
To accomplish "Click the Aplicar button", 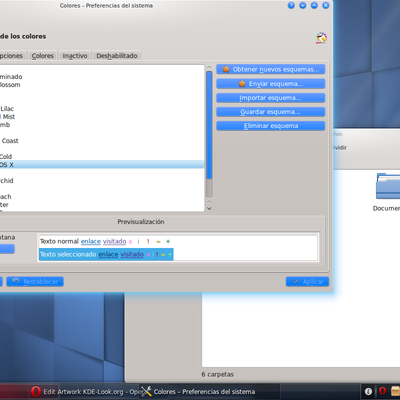I will click(307, 282).
